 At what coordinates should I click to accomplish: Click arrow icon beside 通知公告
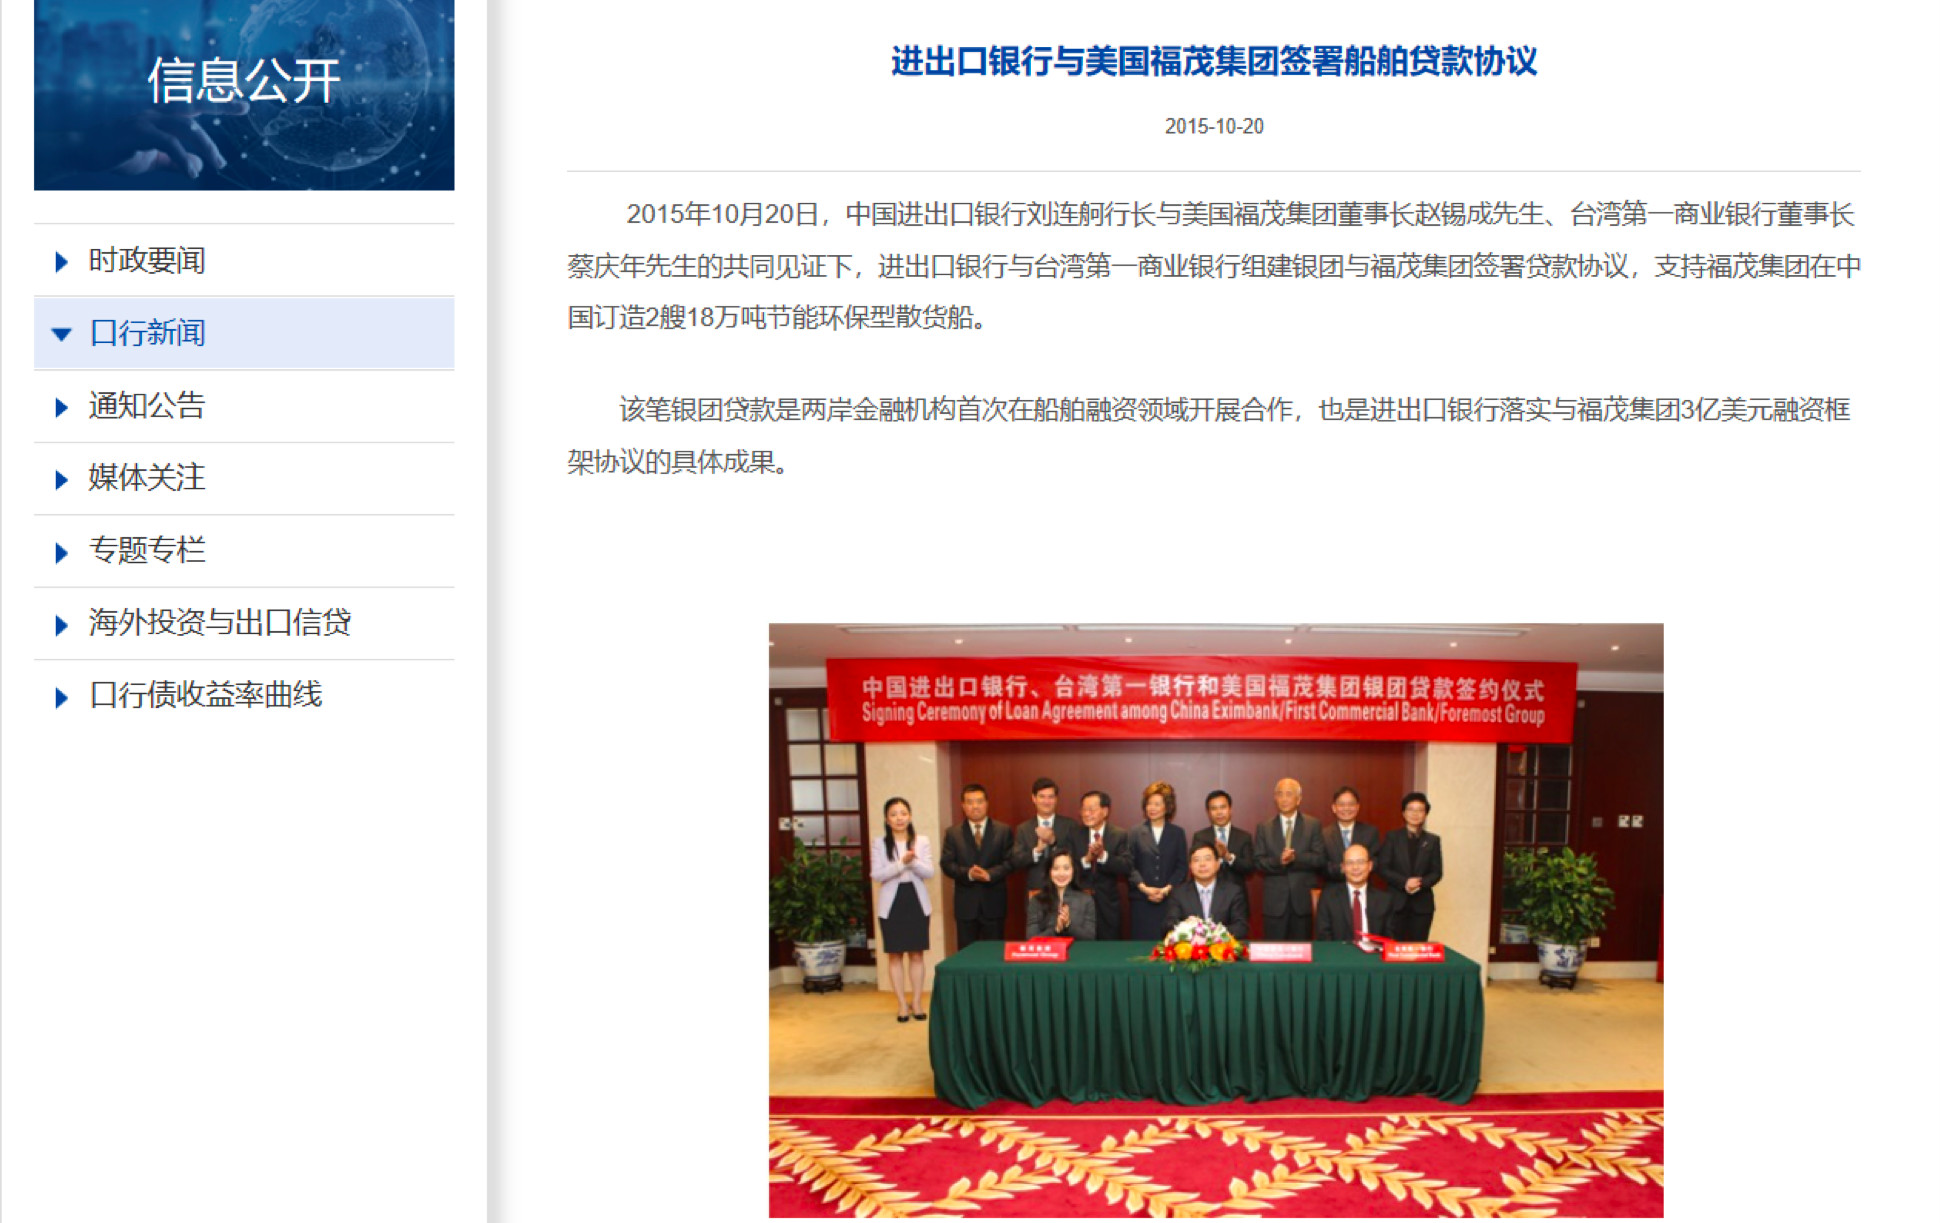pyautogui.click(x=61, y=407)
